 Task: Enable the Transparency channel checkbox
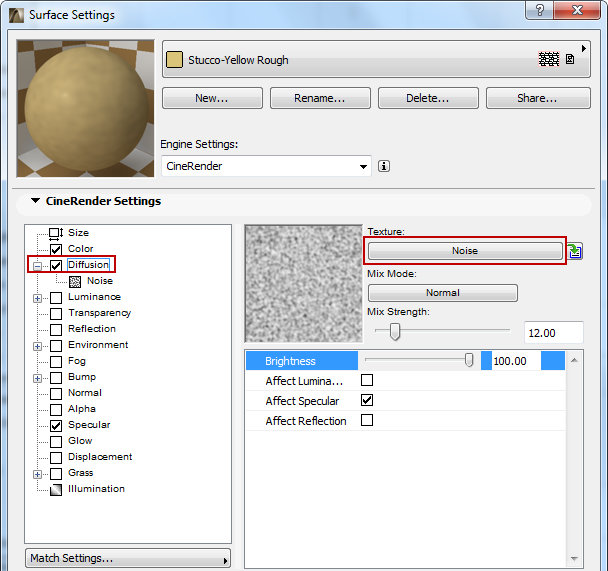coord(56,314)
